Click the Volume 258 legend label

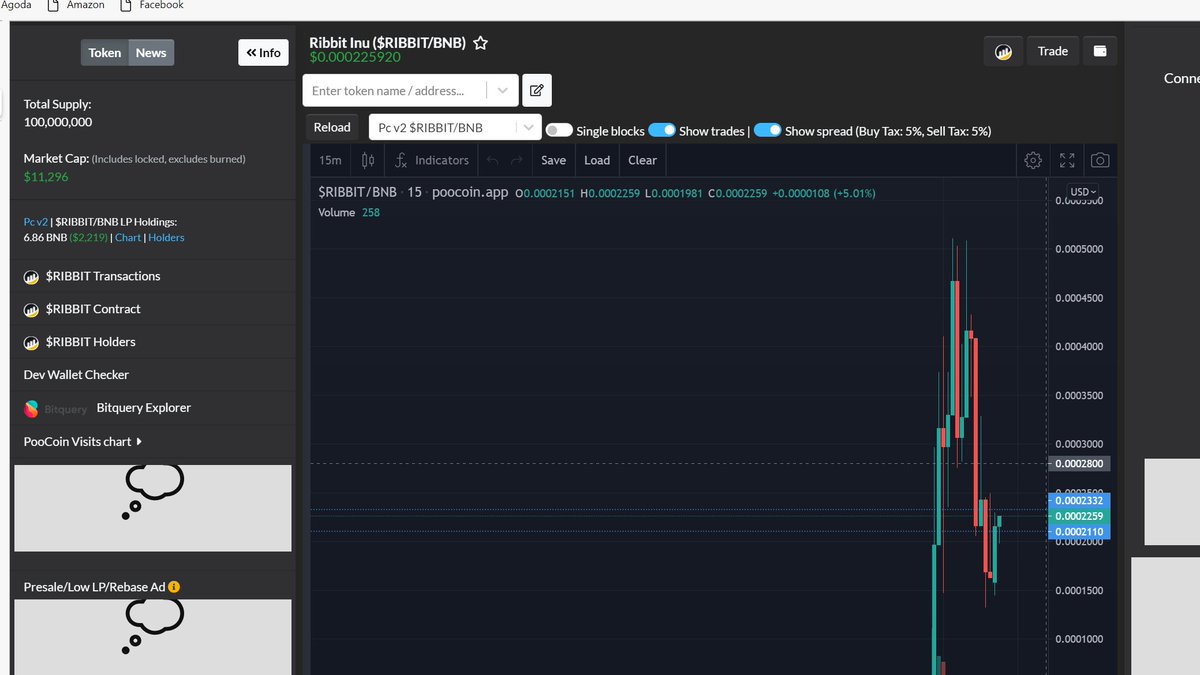coord(349,212)
